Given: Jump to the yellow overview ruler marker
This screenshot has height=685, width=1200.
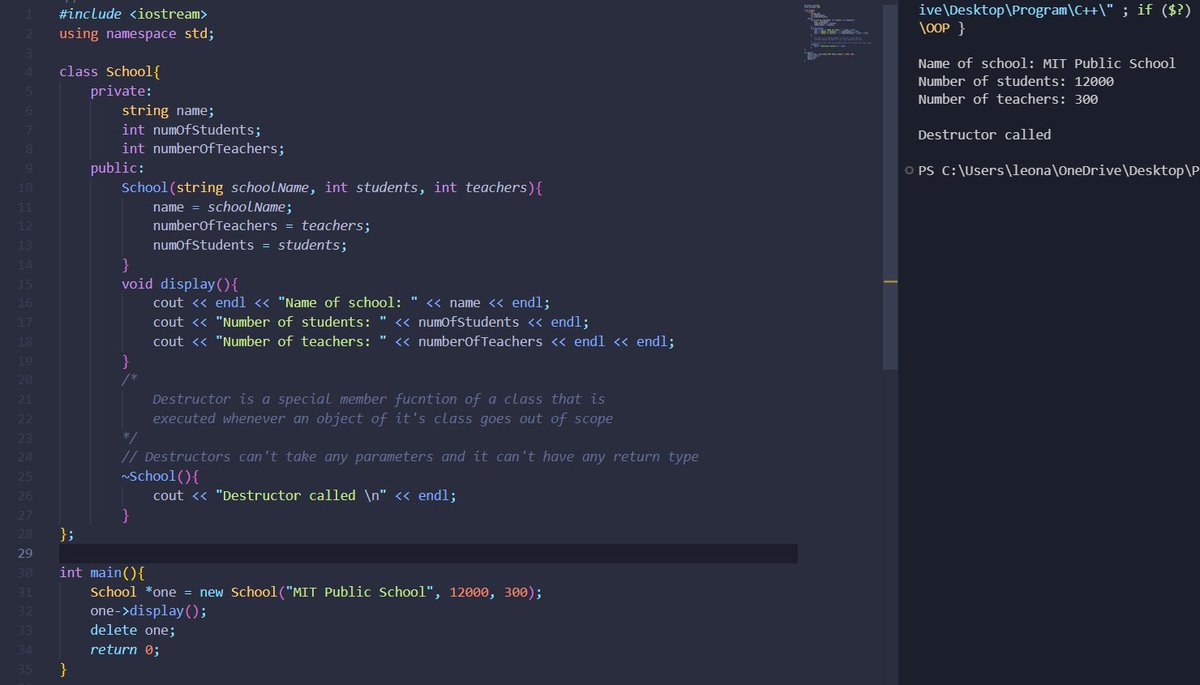Looking at the screenshot, I should [890, 282].
